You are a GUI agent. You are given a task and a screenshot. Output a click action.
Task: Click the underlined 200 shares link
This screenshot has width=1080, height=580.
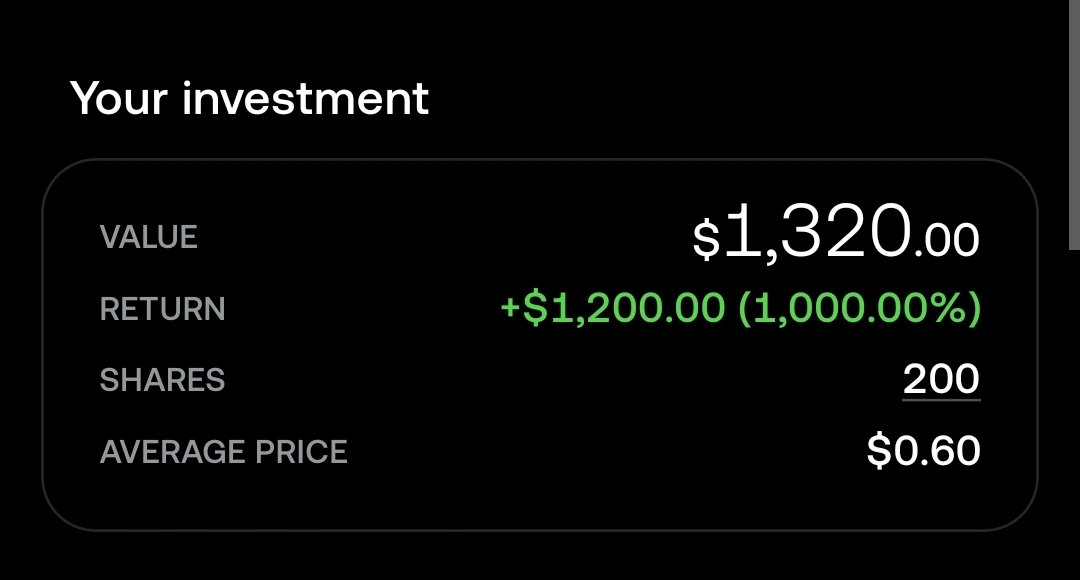(941, 380)
